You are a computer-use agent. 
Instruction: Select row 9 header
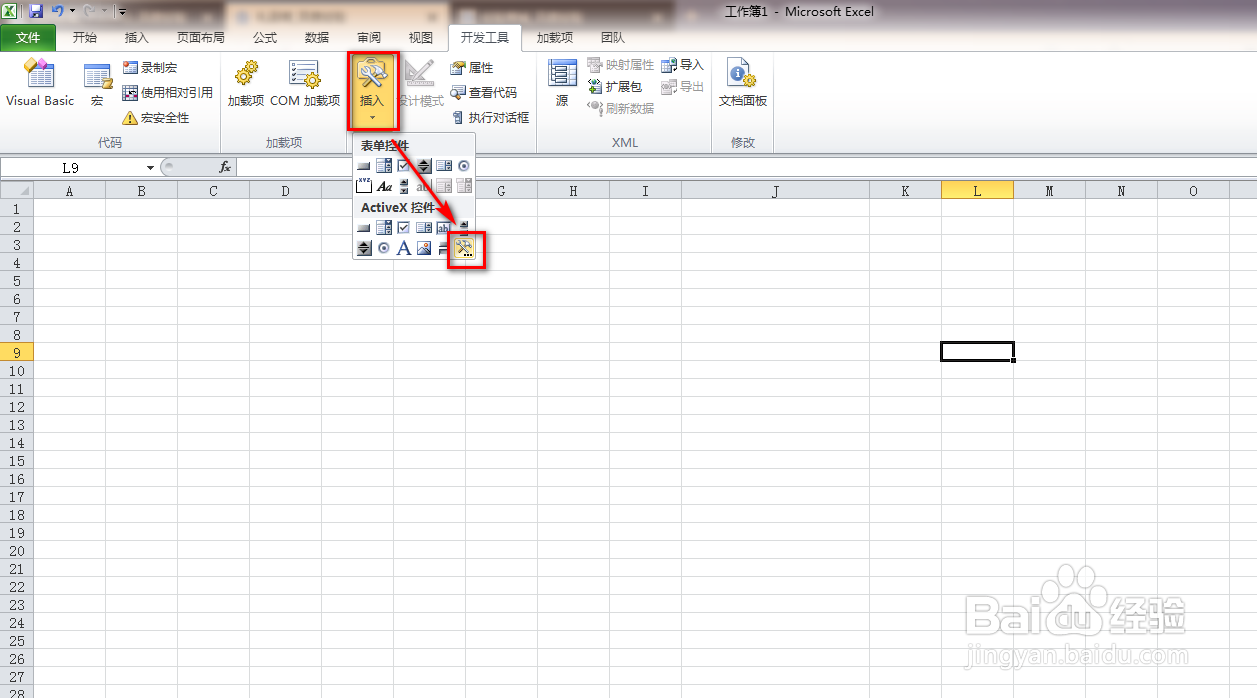(x=17, y=352)
